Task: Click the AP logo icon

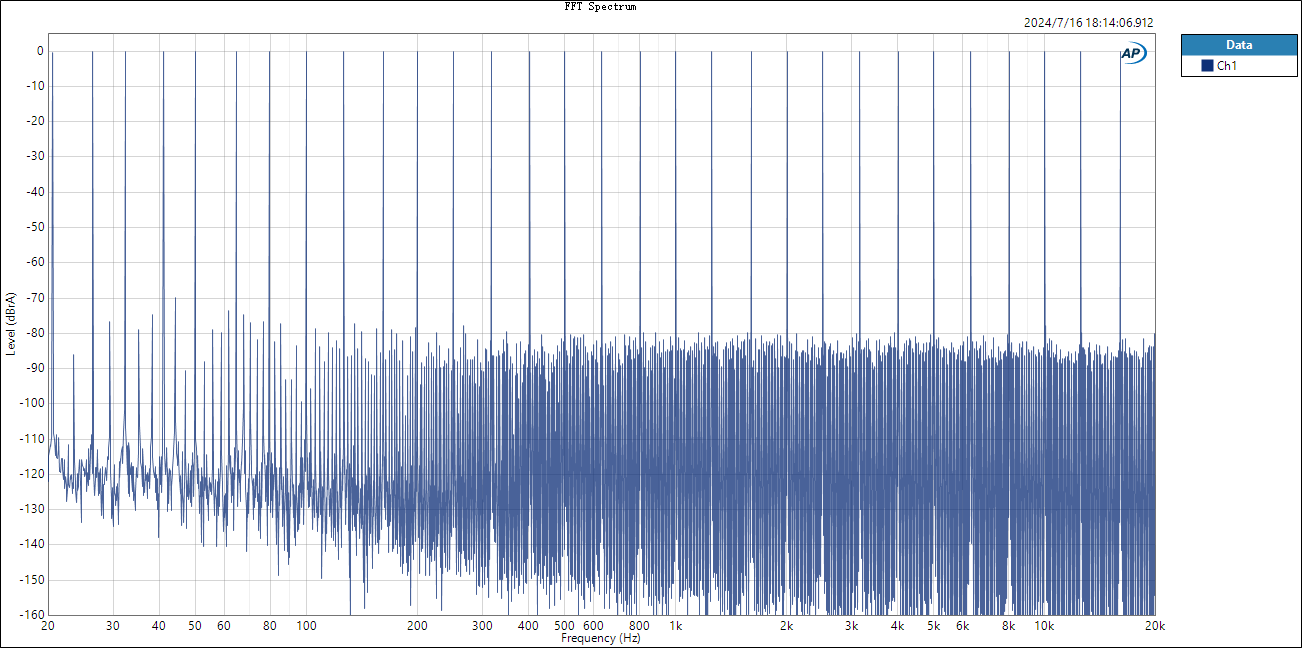Action: pyautogui.click(x=1133, y=54)
